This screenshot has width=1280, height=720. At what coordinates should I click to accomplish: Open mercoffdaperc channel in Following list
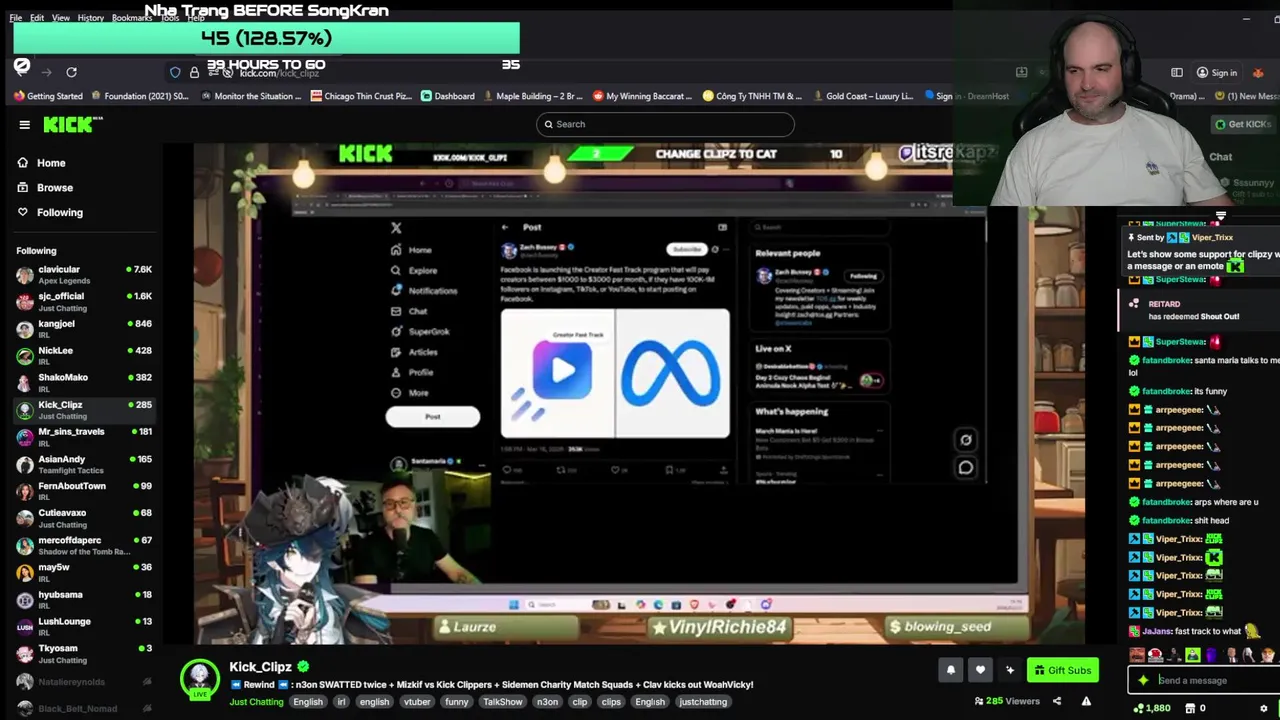point(84,545)
